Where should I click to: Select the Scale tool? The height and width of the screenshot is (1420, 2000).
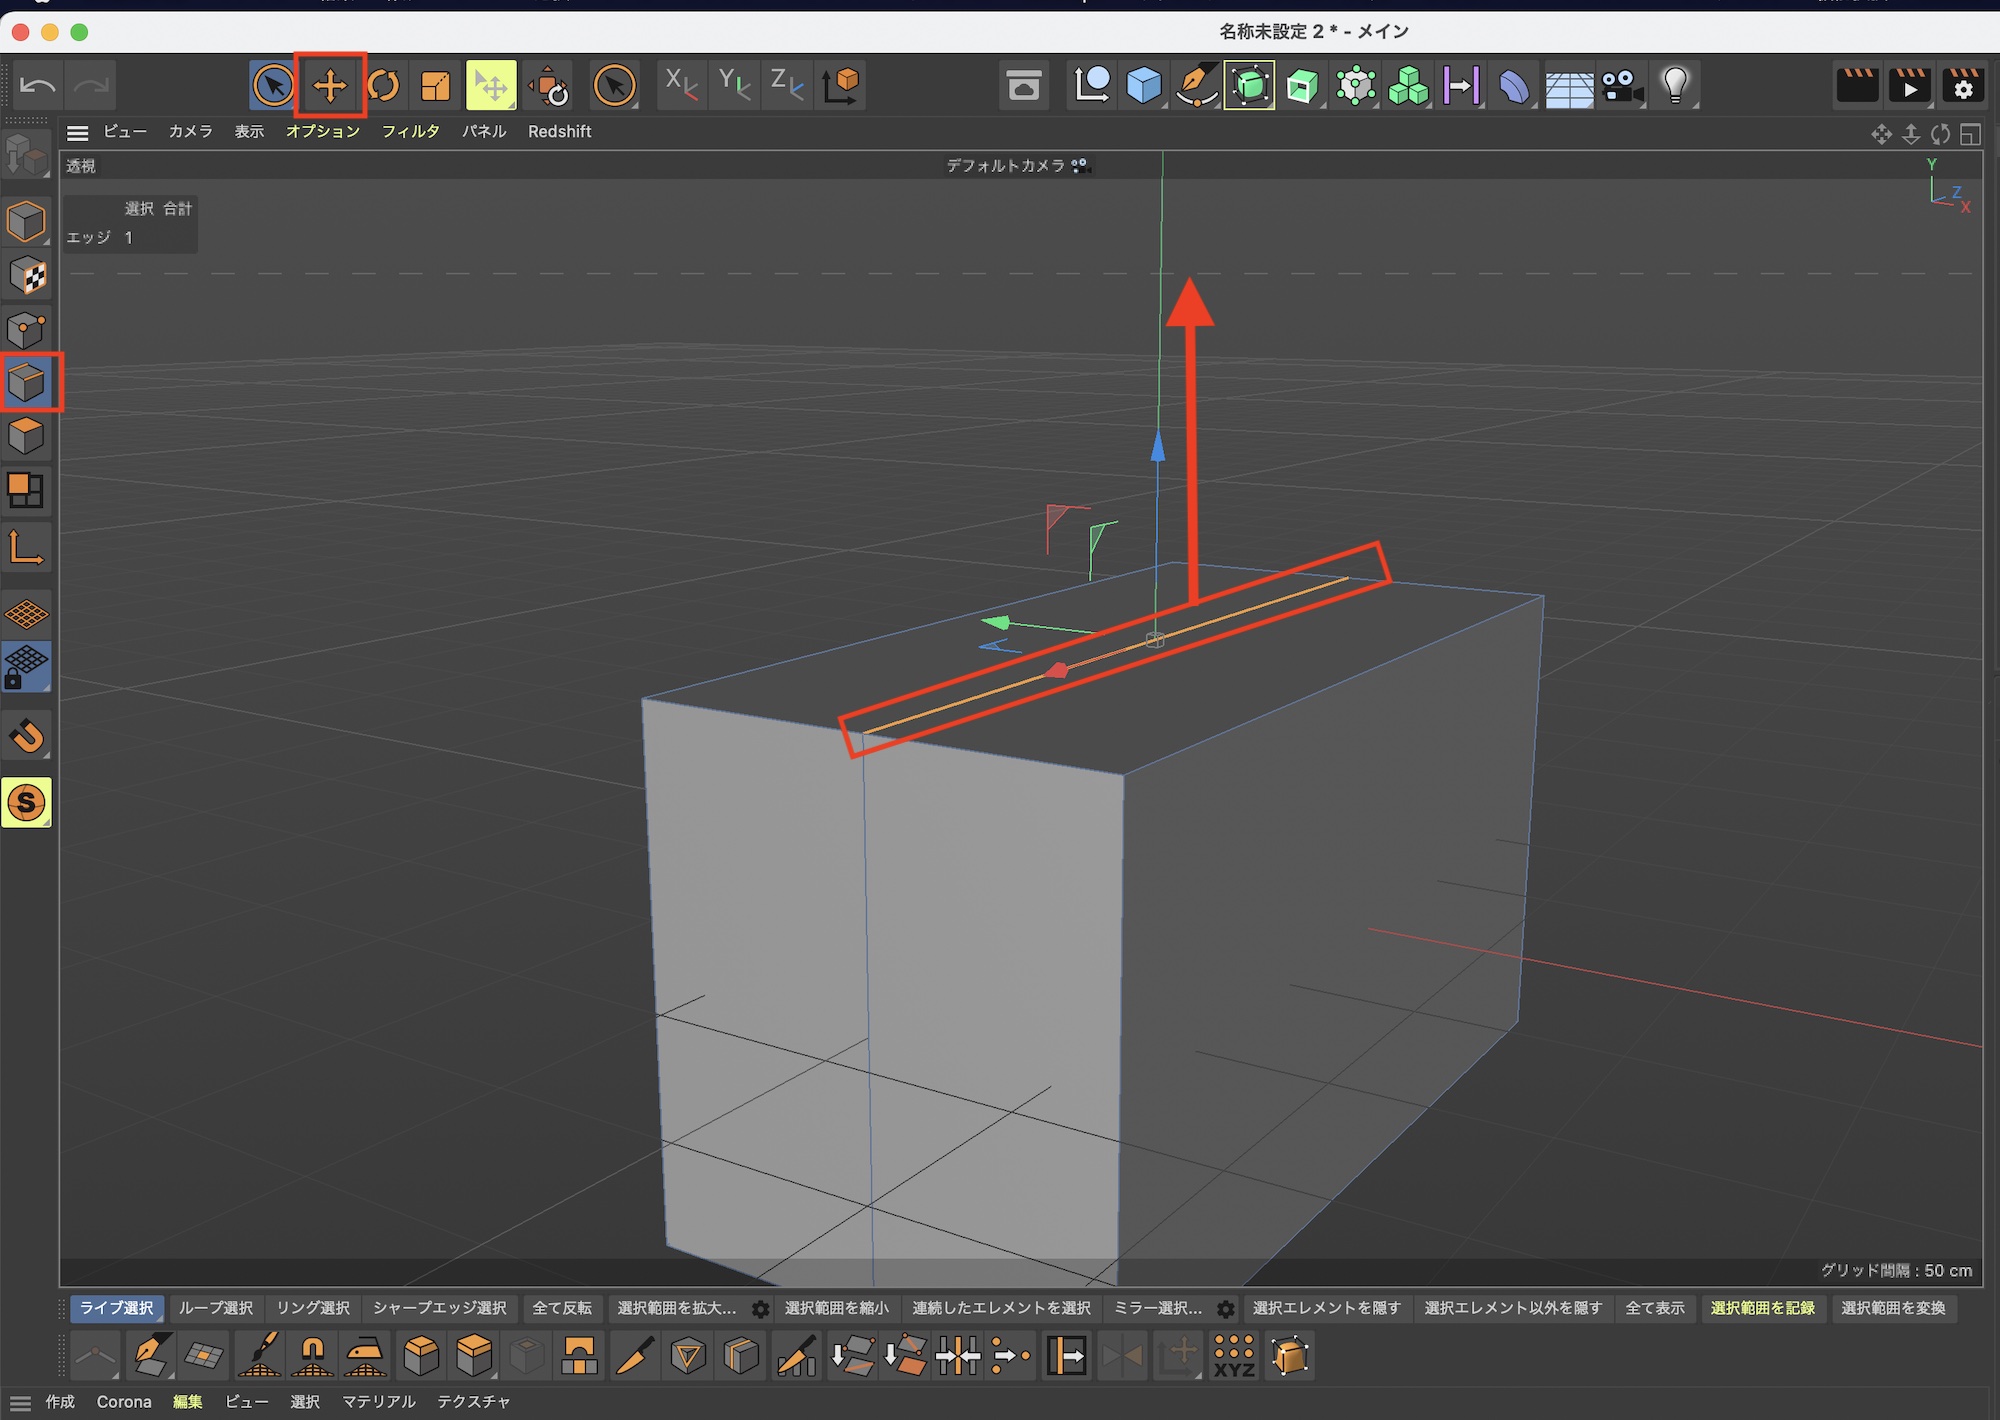tap(436, 86)
